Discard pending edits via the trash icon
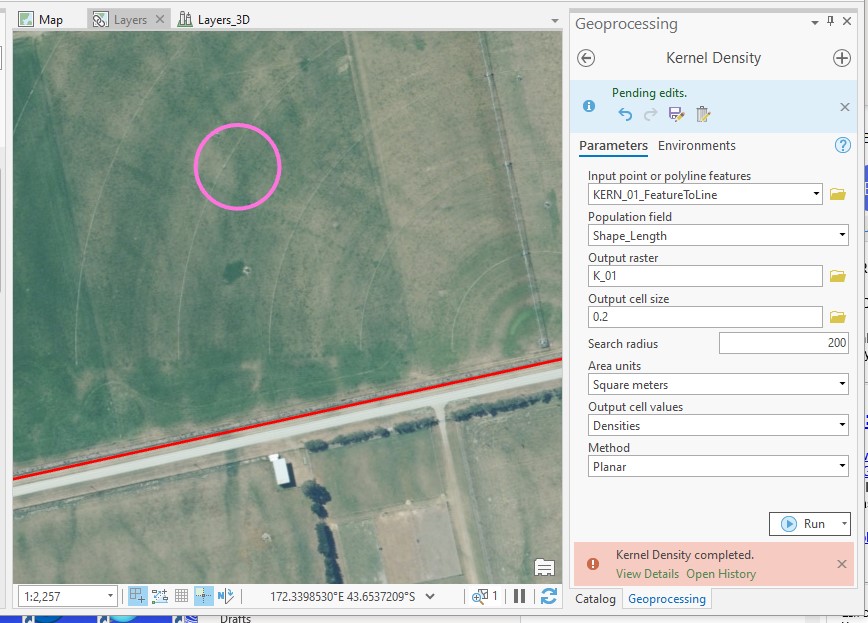This screenshot has width=868, height=623. pos(704,112)
